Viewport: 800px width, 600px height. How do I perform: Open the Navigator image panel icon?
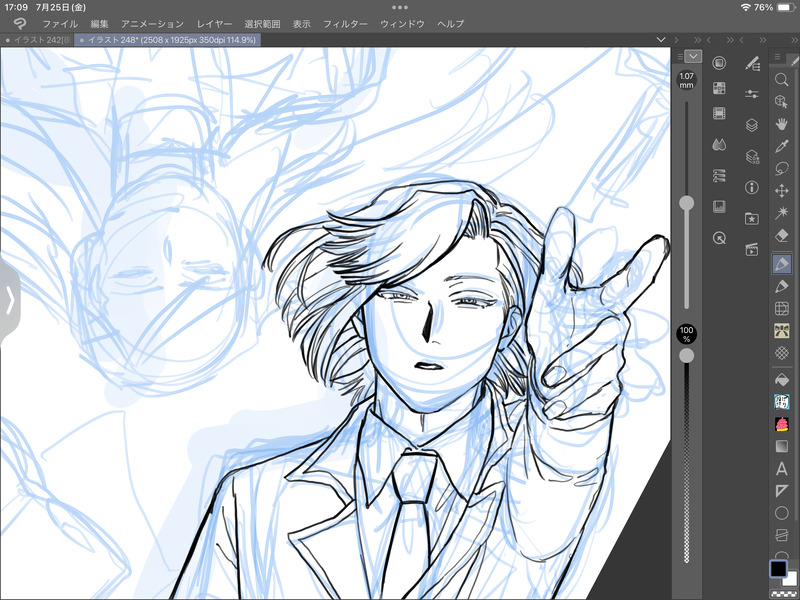pos(719,207)
